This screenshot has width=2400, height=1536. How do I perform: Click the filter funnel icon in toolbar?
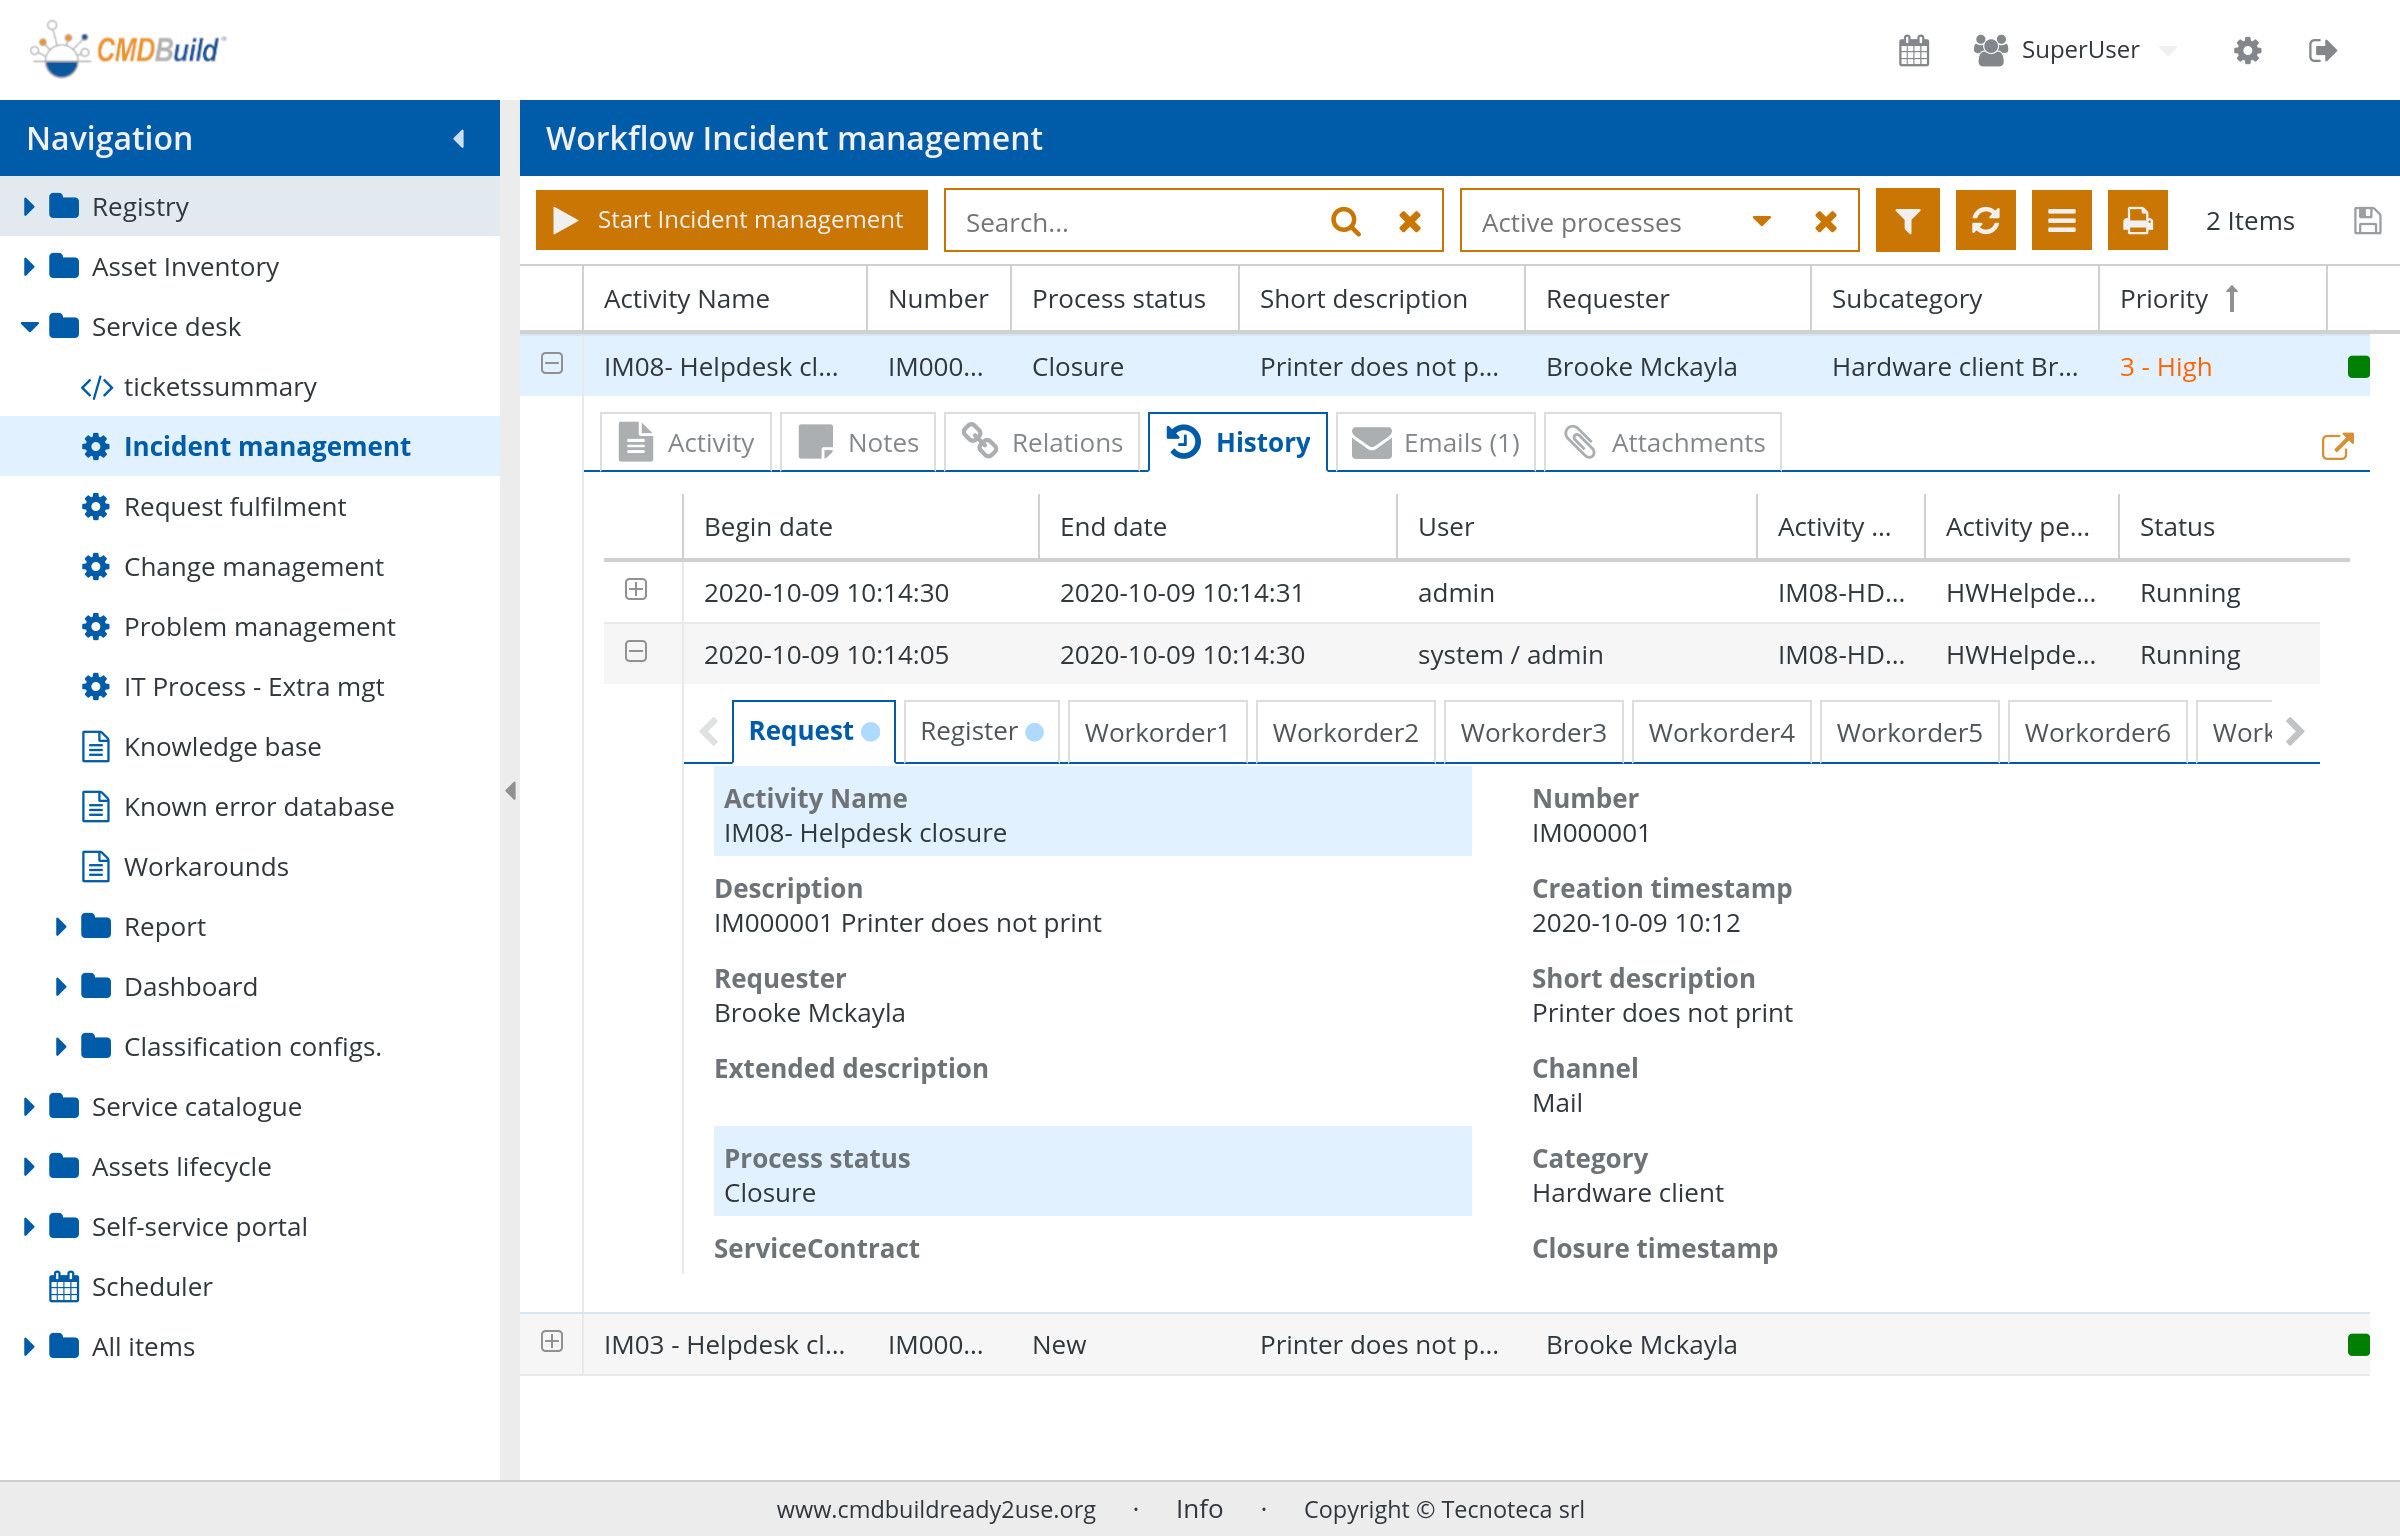coord(1907,221)
